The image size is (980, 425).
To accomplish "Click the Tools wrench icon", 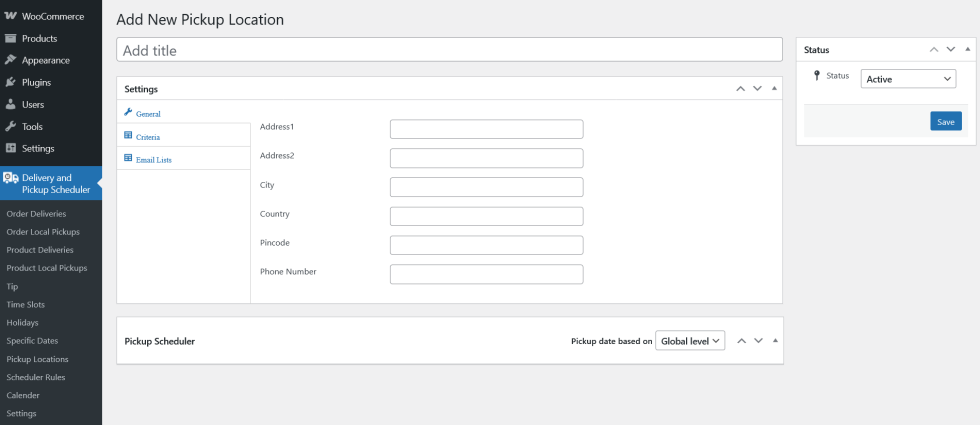I will 10,126.
